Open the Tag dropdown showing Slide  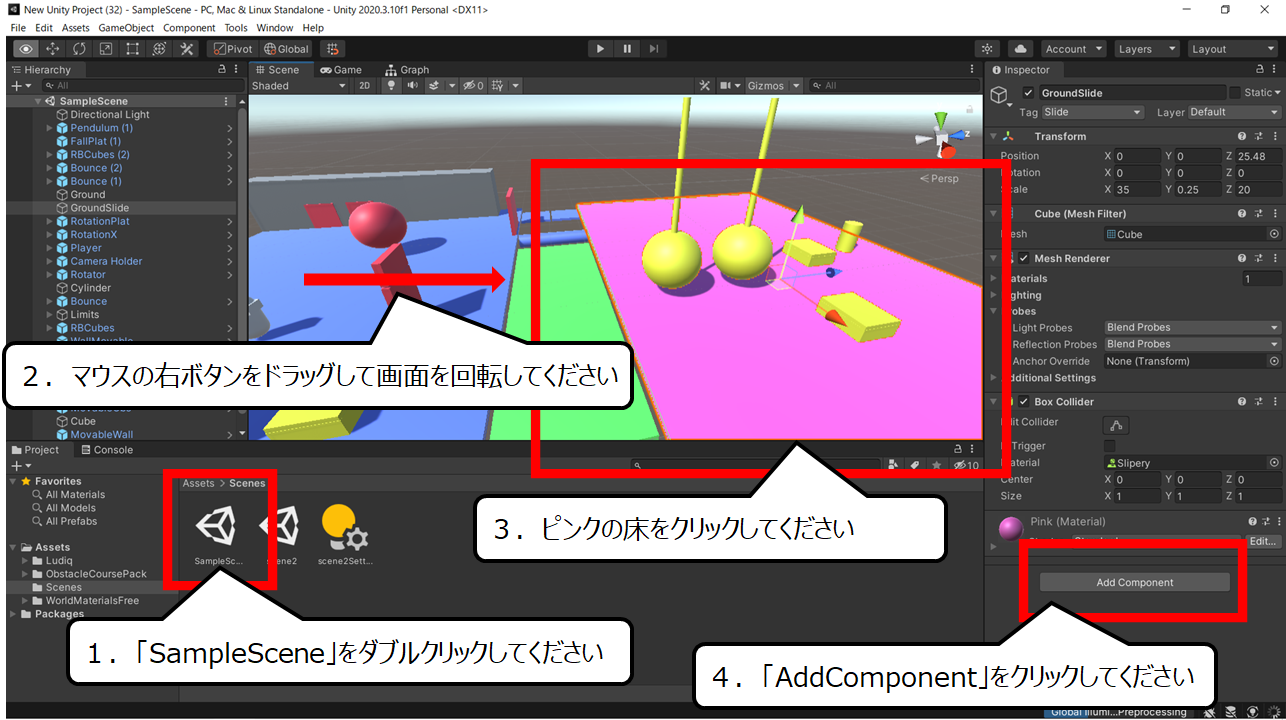click(1091, 112)
